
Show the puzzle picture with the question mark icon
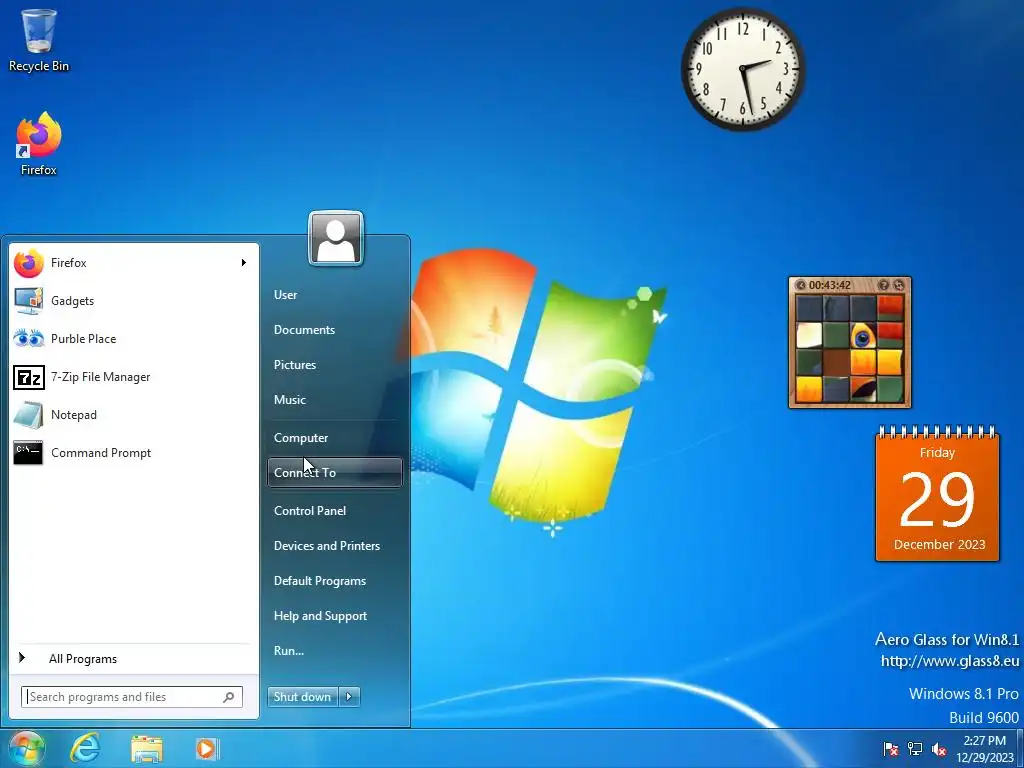[884, 285]
